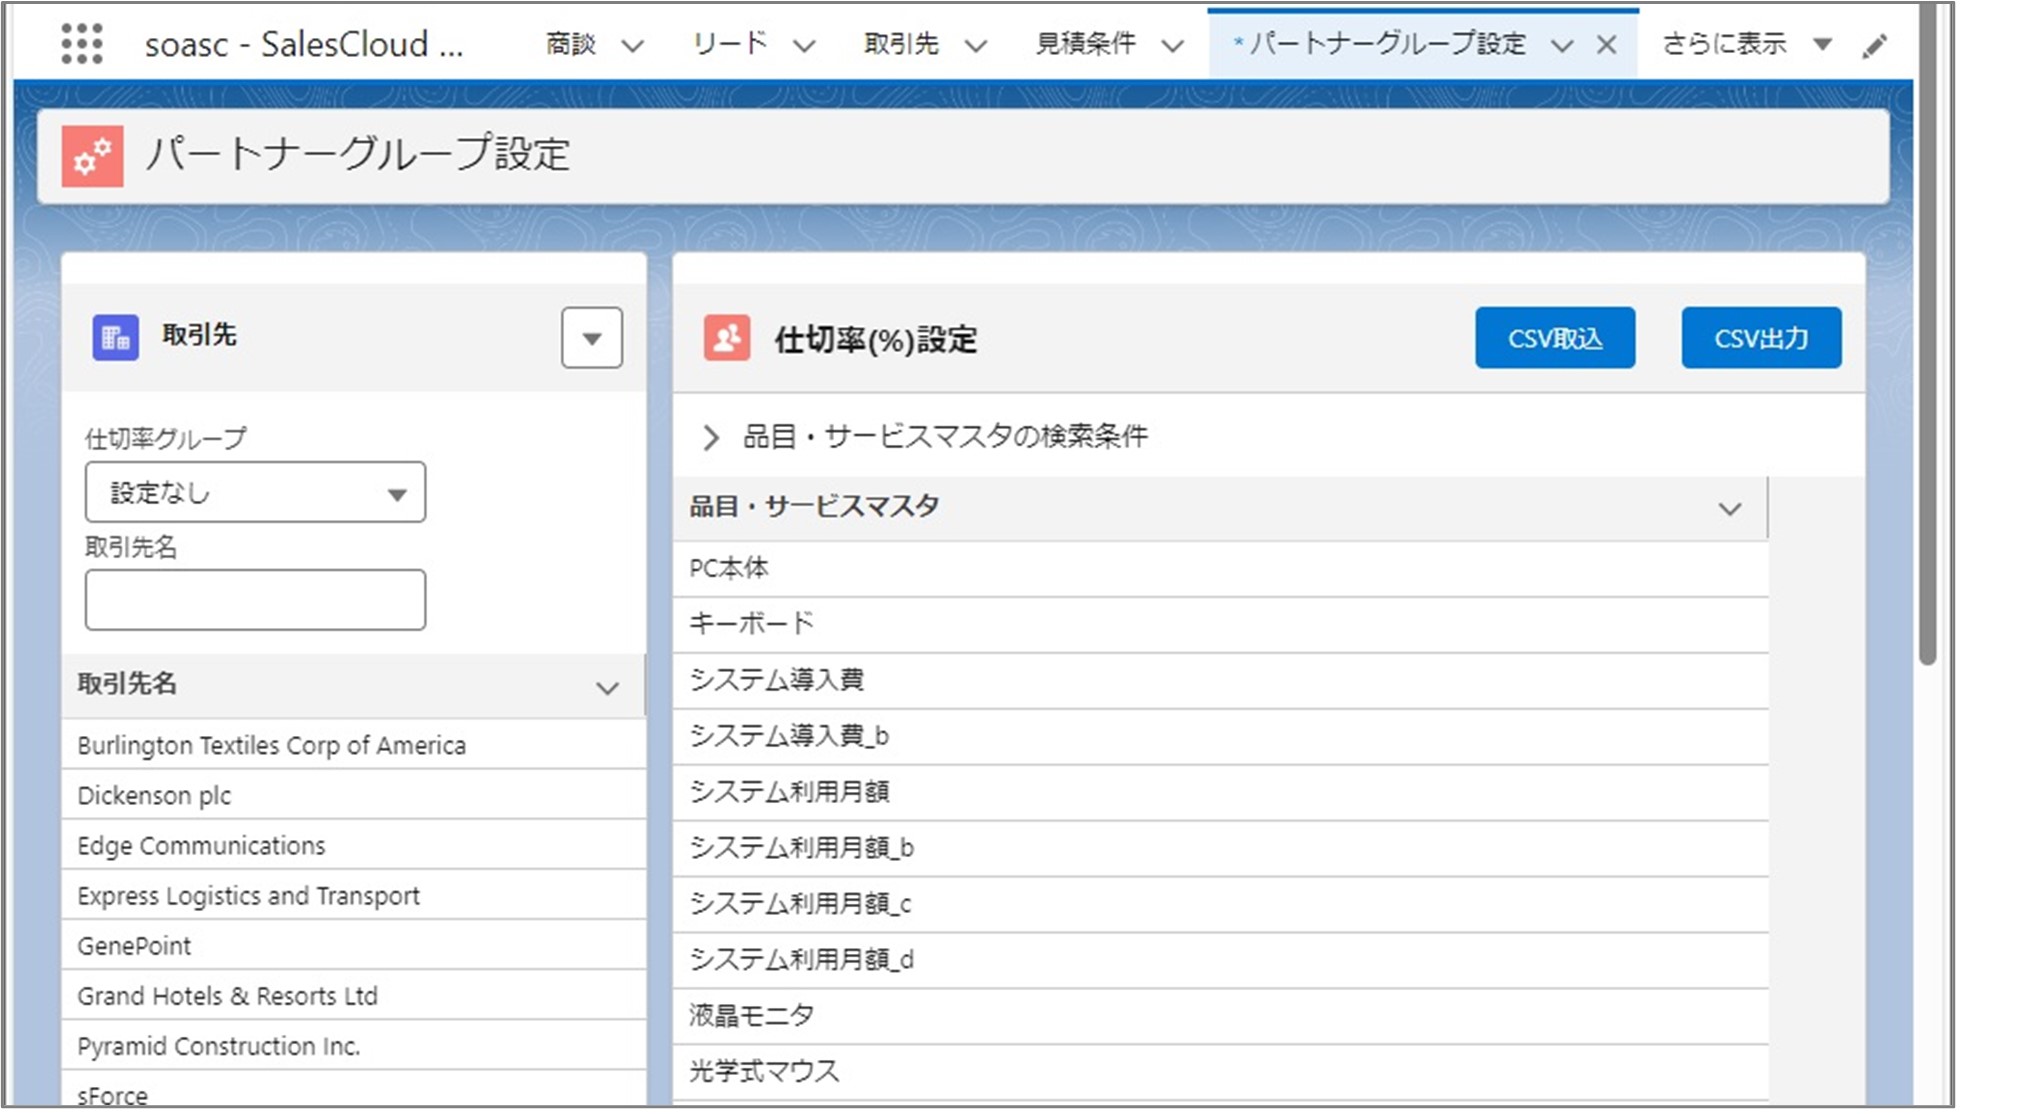
Task: Switch to the 取引先 tab
Action: [901, 44]
